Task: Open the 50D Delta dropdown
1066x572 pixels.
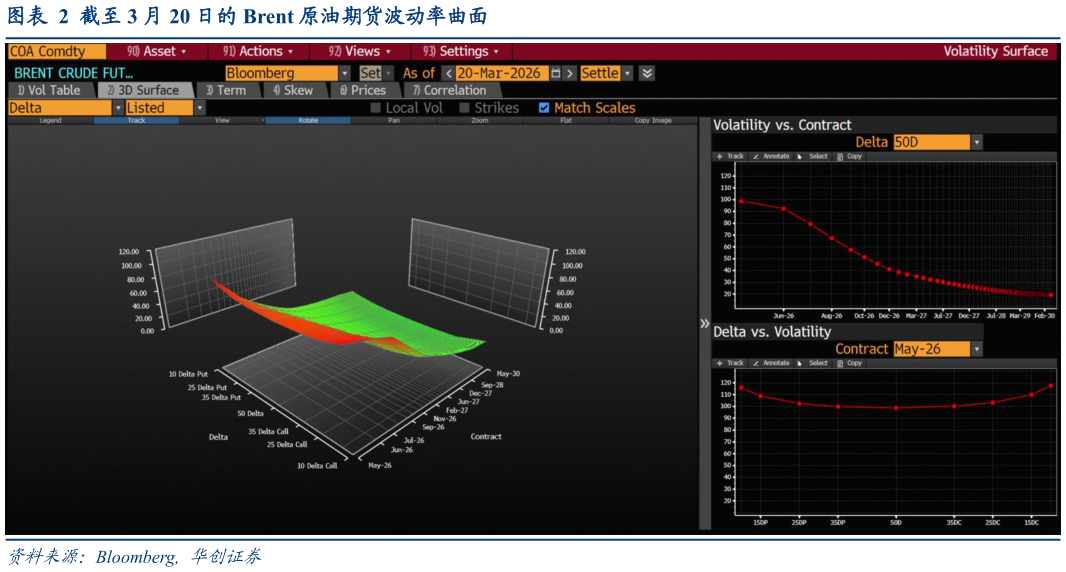Action: 977,142
